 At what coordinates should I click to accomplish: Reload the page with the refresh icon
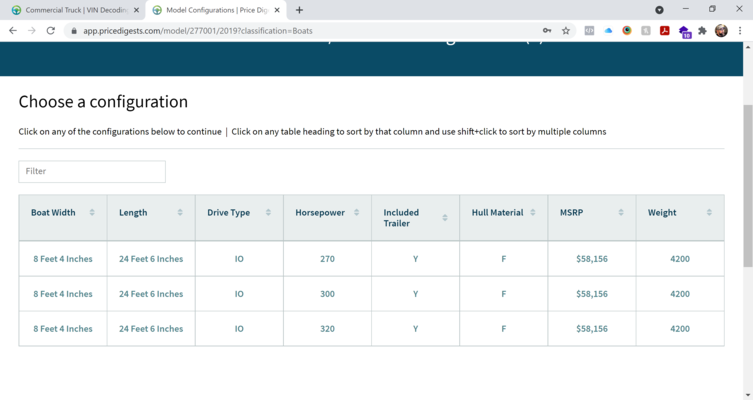click(x=51, y=31)
